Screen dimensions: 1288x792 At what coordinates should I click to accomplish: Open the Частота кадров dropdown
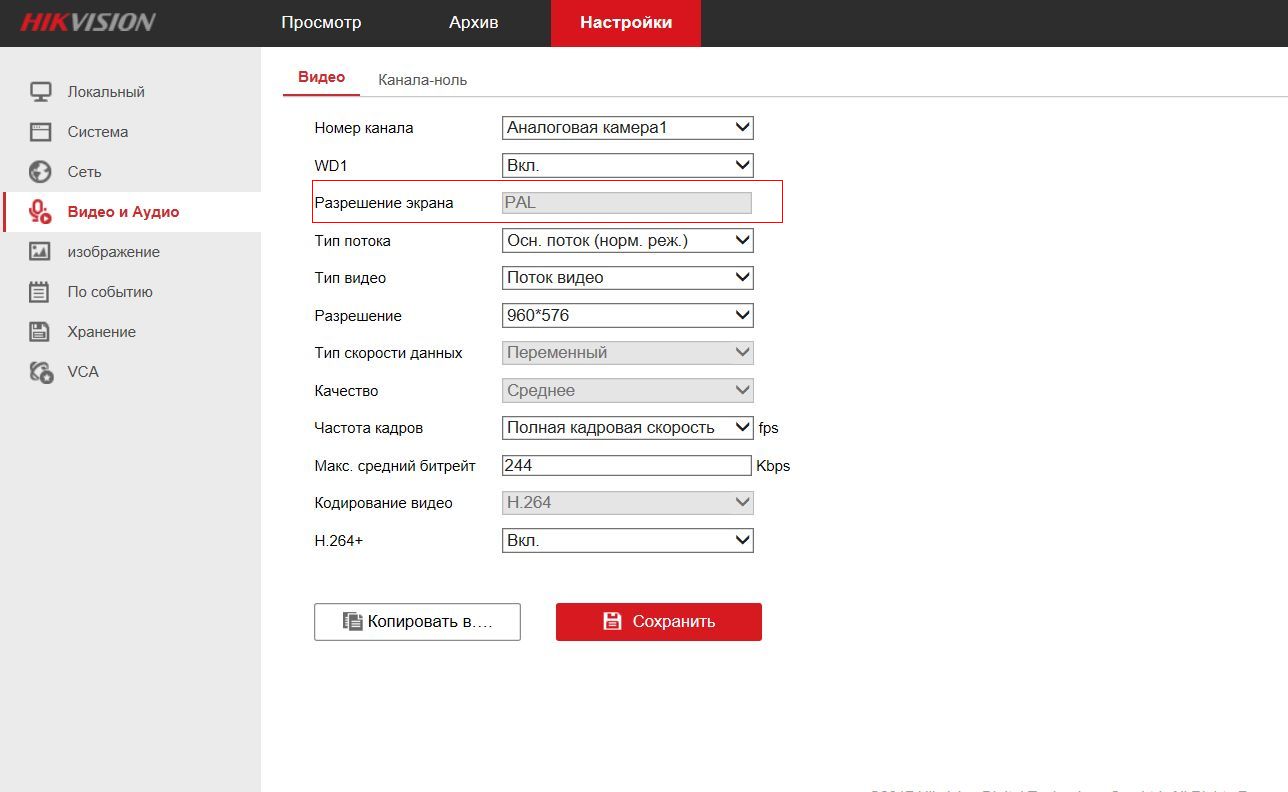point(627,428)
